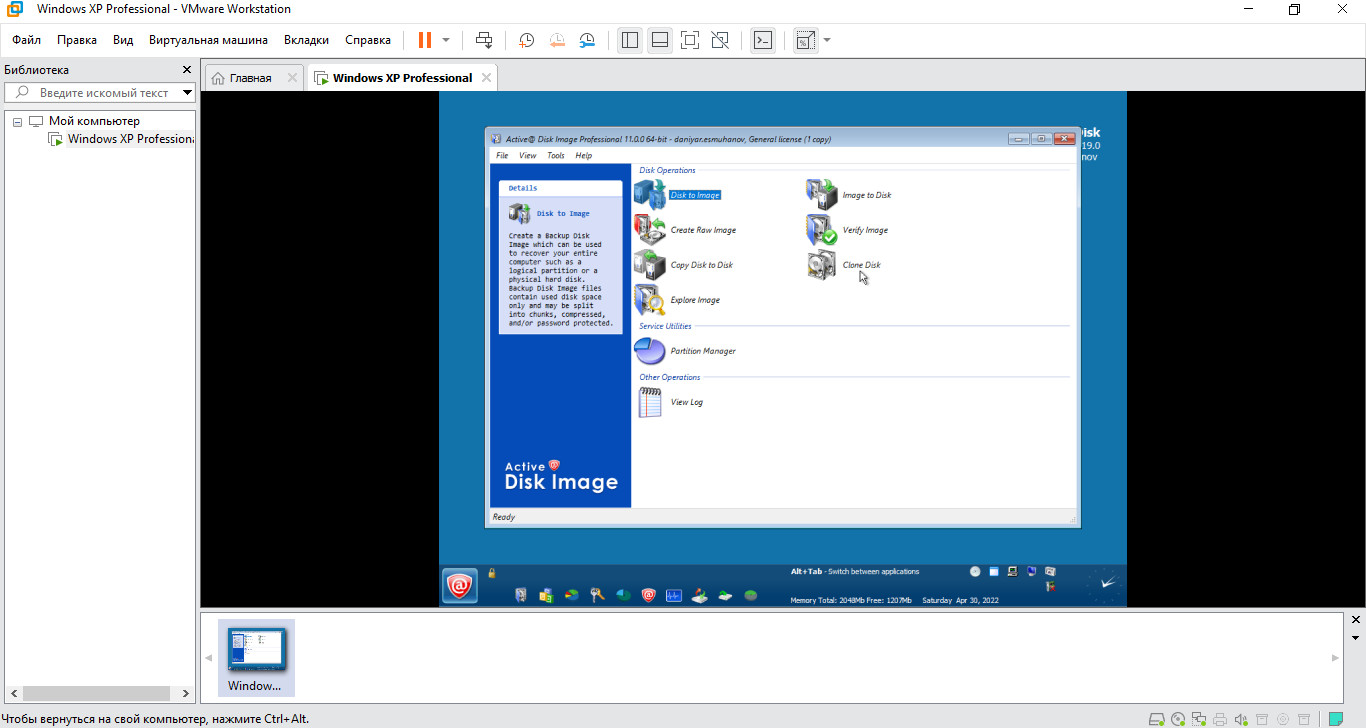Launch Copy Disk to Disk
Screen dimensions: 1366x728
coord(684,265)
